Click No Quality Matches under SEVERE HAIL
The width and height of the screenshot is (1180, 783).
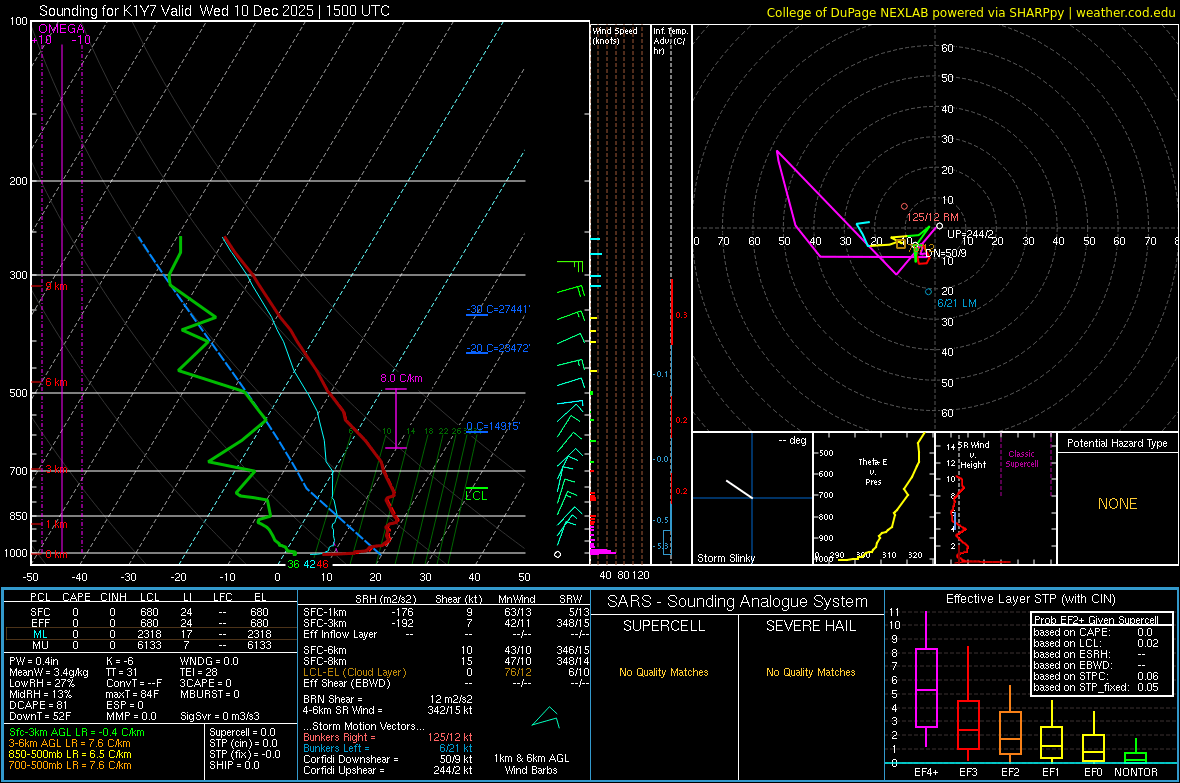tap(810, 672)
